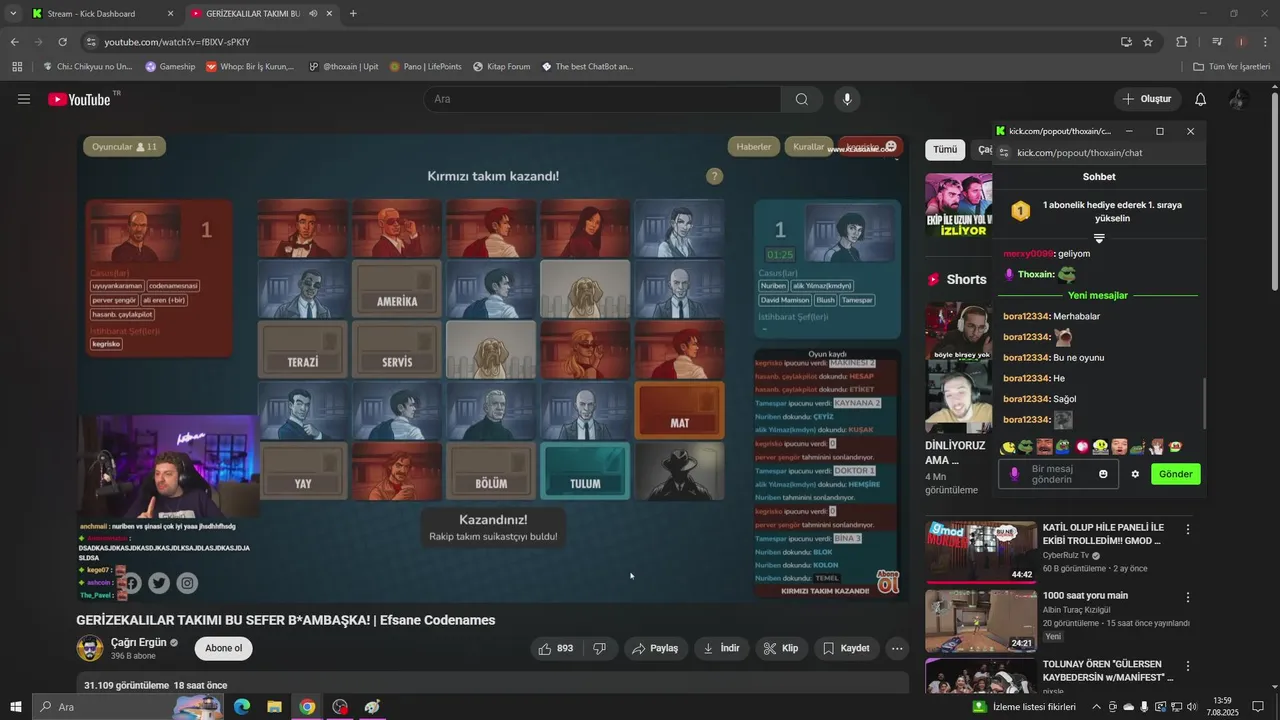The height and width of the screenshot is (720, 1280).
Task: Click the Kurallar button in the game
Action: point(808,147)
